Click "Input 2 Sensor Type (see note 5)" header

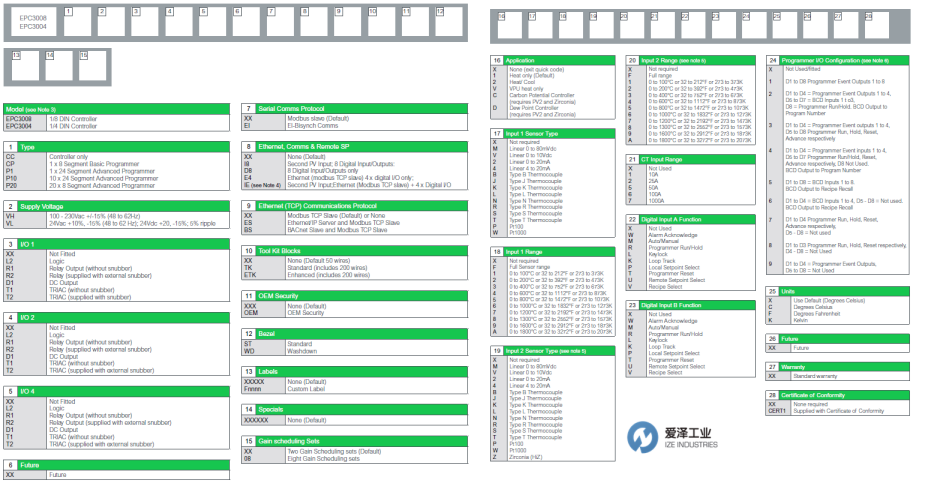(553, 351)
